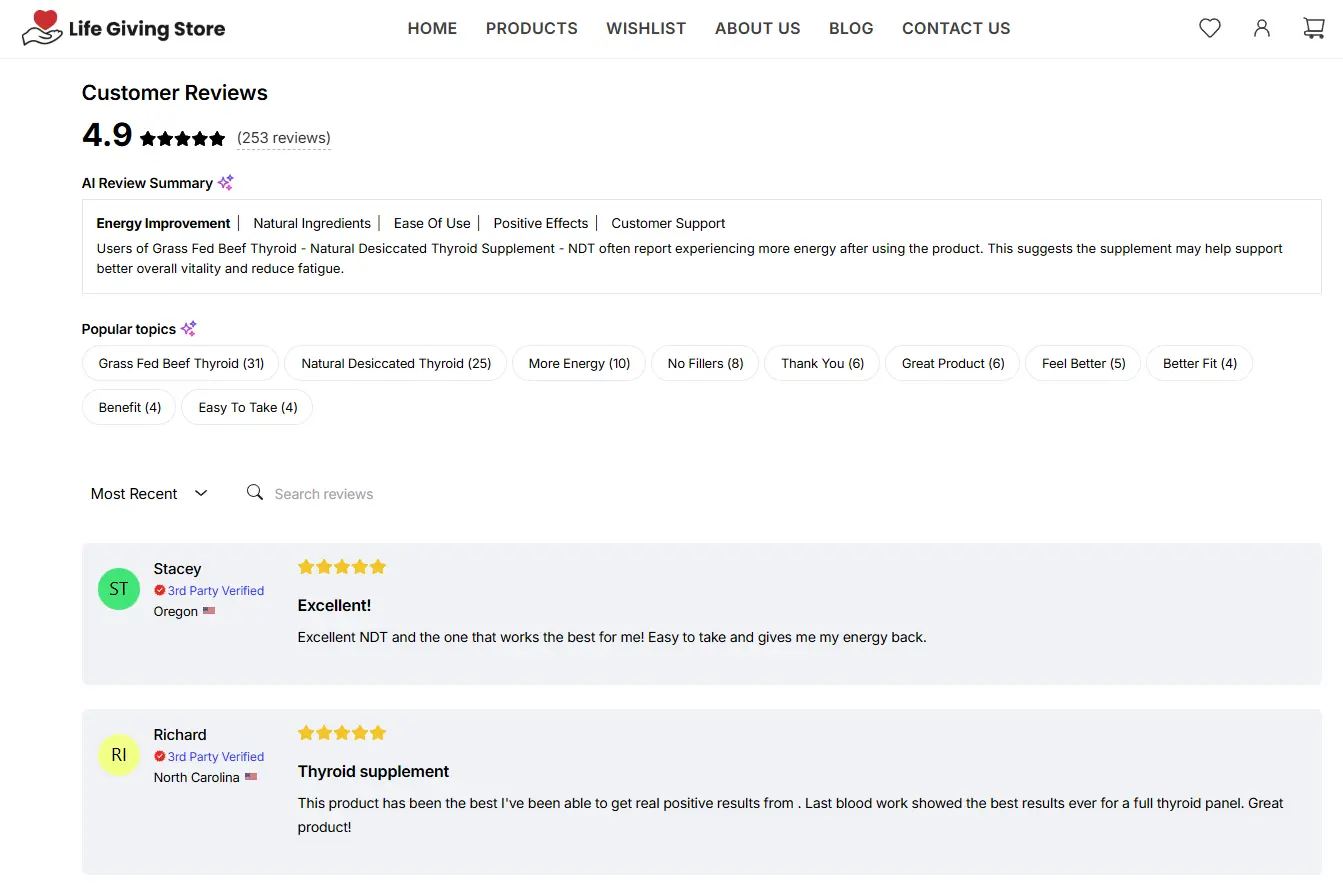Screen dimensions: 1343x890
Task: Filter by More Energy topic
Action: point(579,363)
